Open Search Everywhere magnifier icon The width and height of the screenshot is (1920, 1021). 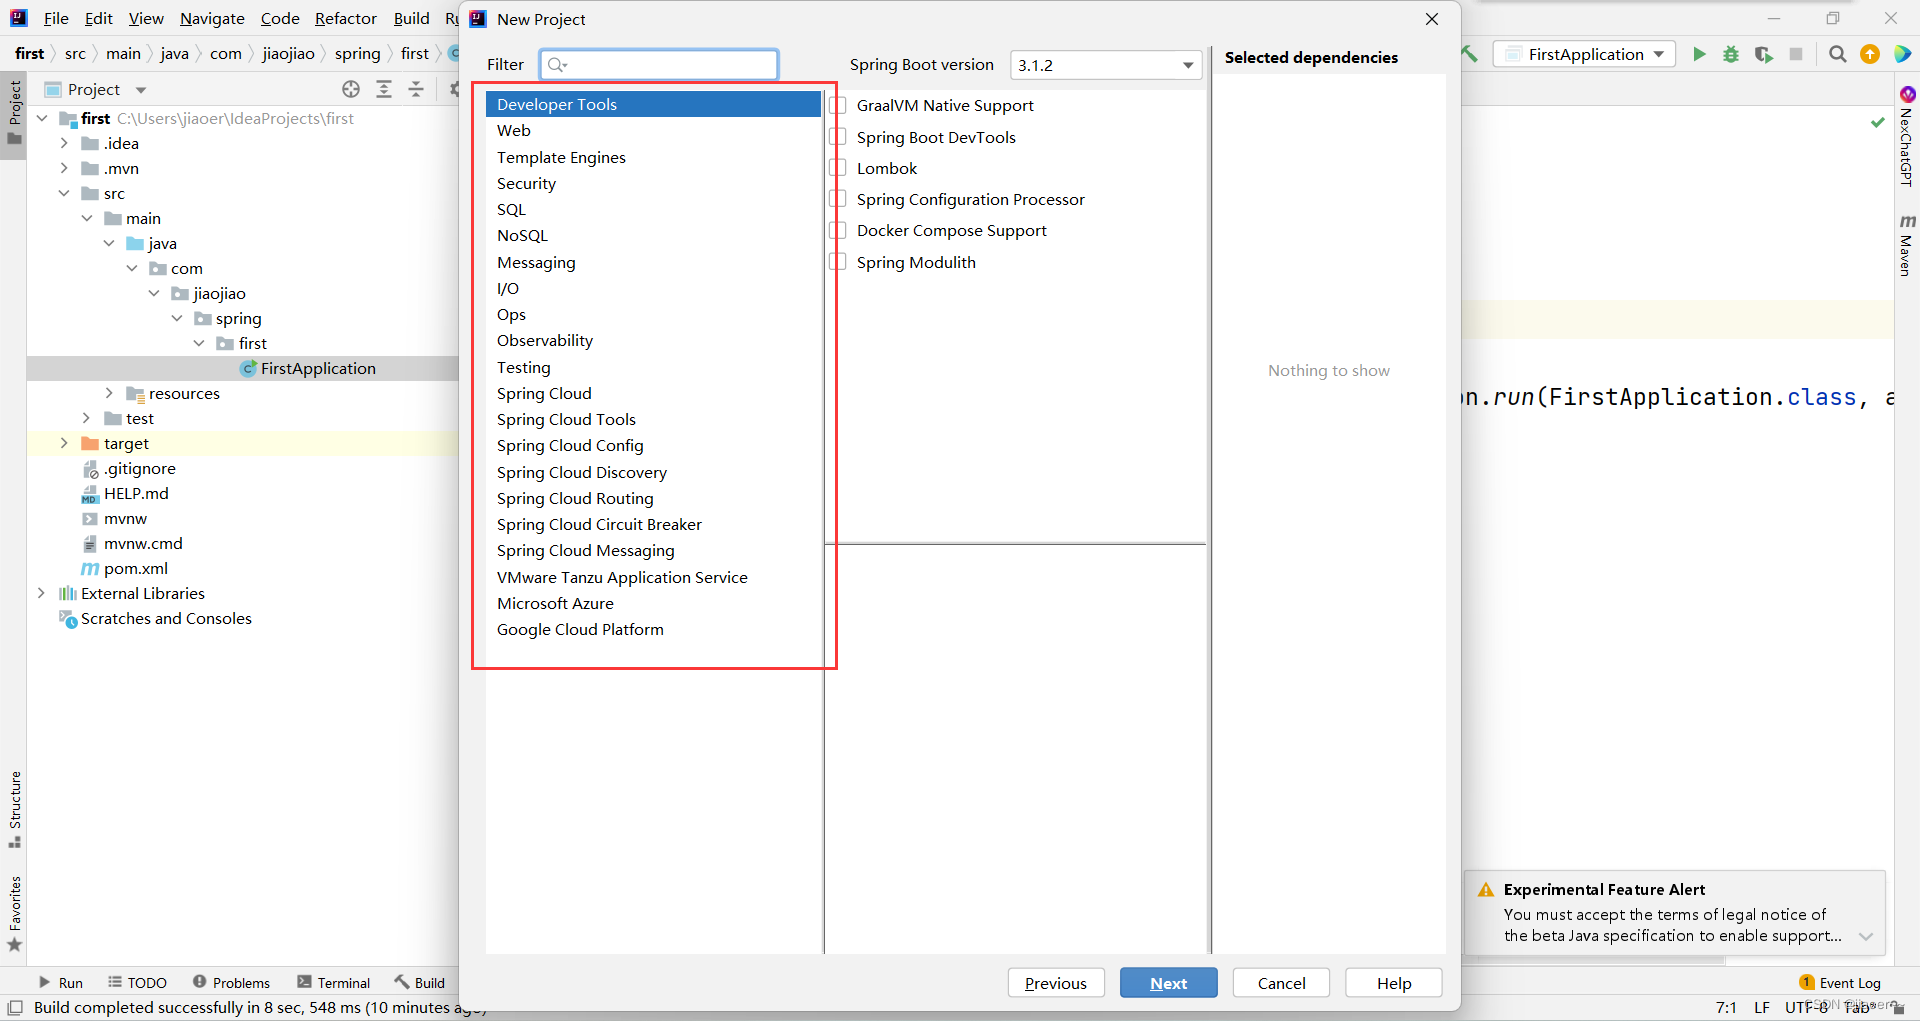pos(1838,54)
